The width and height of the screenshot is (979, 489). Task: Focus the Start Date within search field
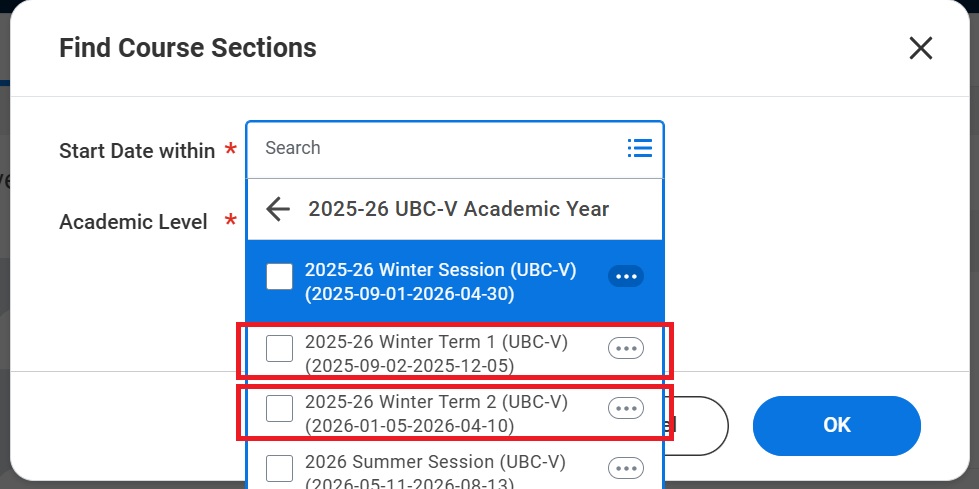443,148
